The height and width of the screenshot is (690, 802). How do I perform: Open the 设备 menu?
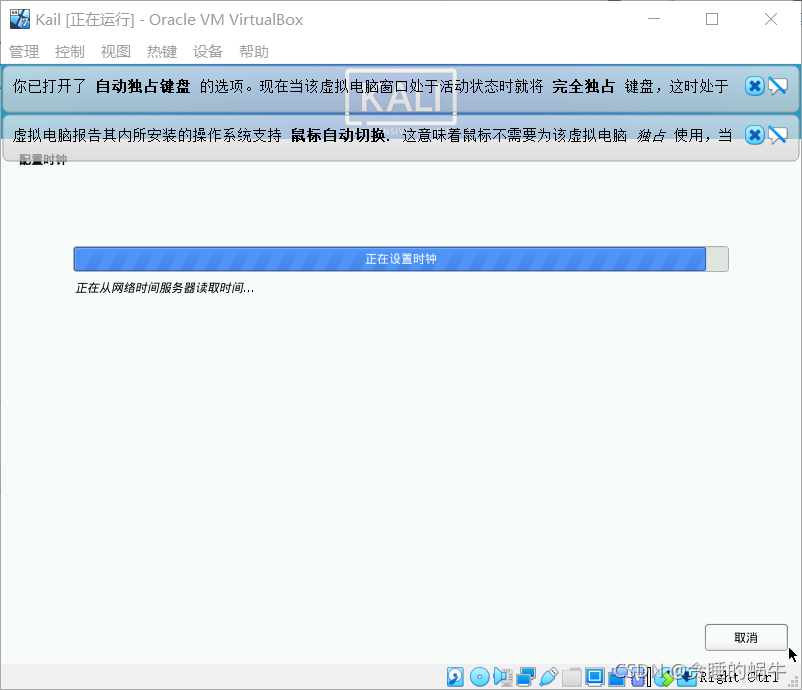click(x=208, y=51)
